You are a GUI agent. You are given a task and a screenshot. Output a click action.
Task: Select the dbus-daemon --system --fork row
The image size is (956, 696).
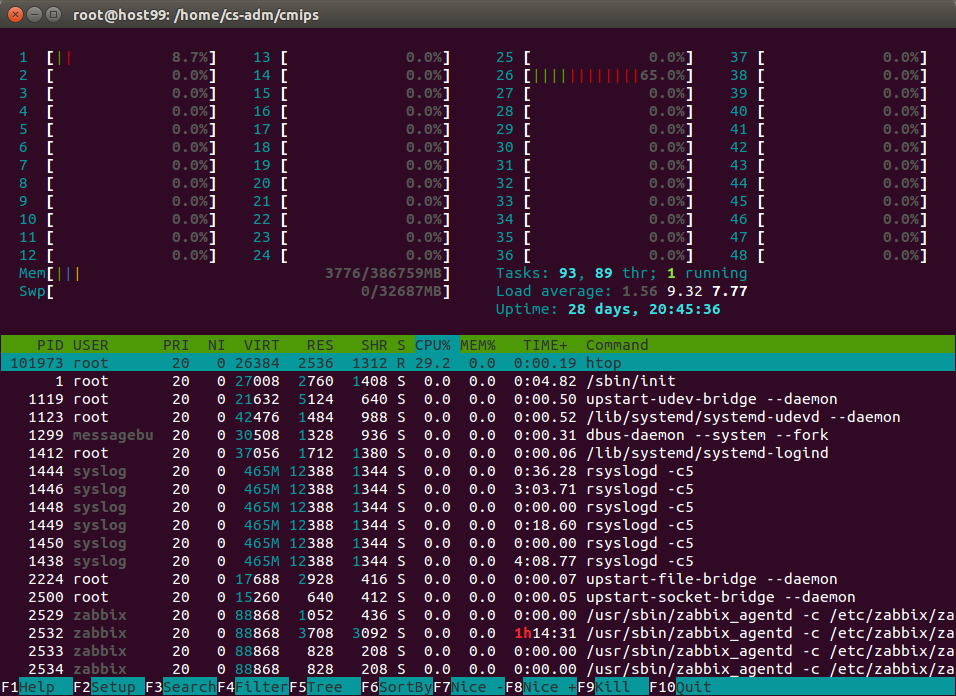click(478, 435)
